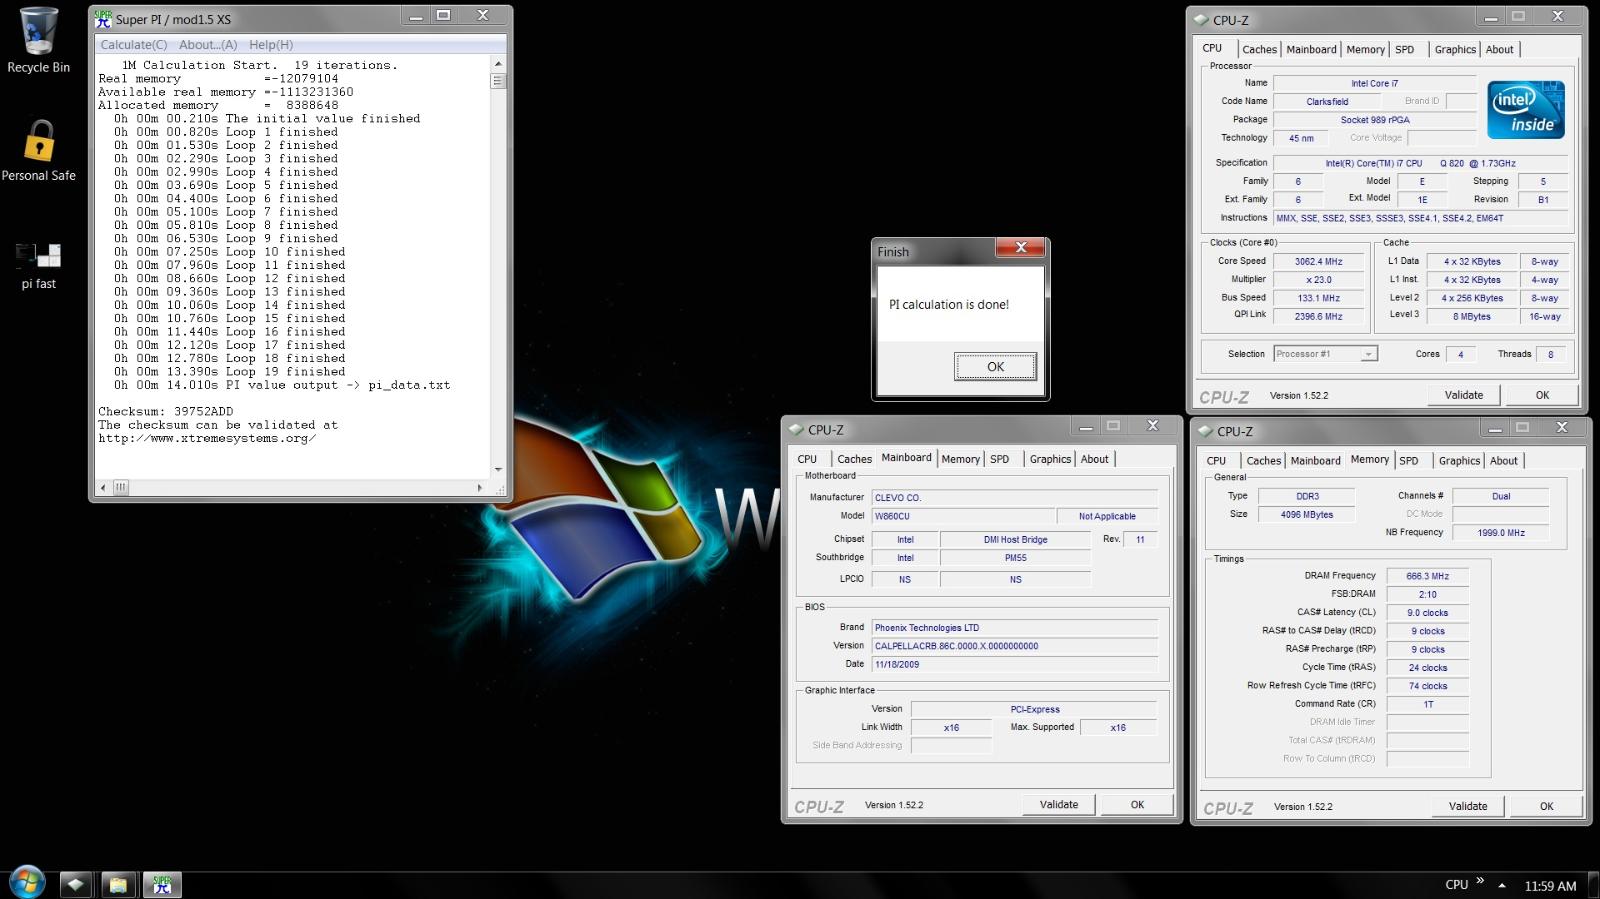Select CPU tab in Mainboard CPU-Z window
Image resolution: width=1600 pixels, height=899 pixels.
pyautogui.click(x=807, y=459)
